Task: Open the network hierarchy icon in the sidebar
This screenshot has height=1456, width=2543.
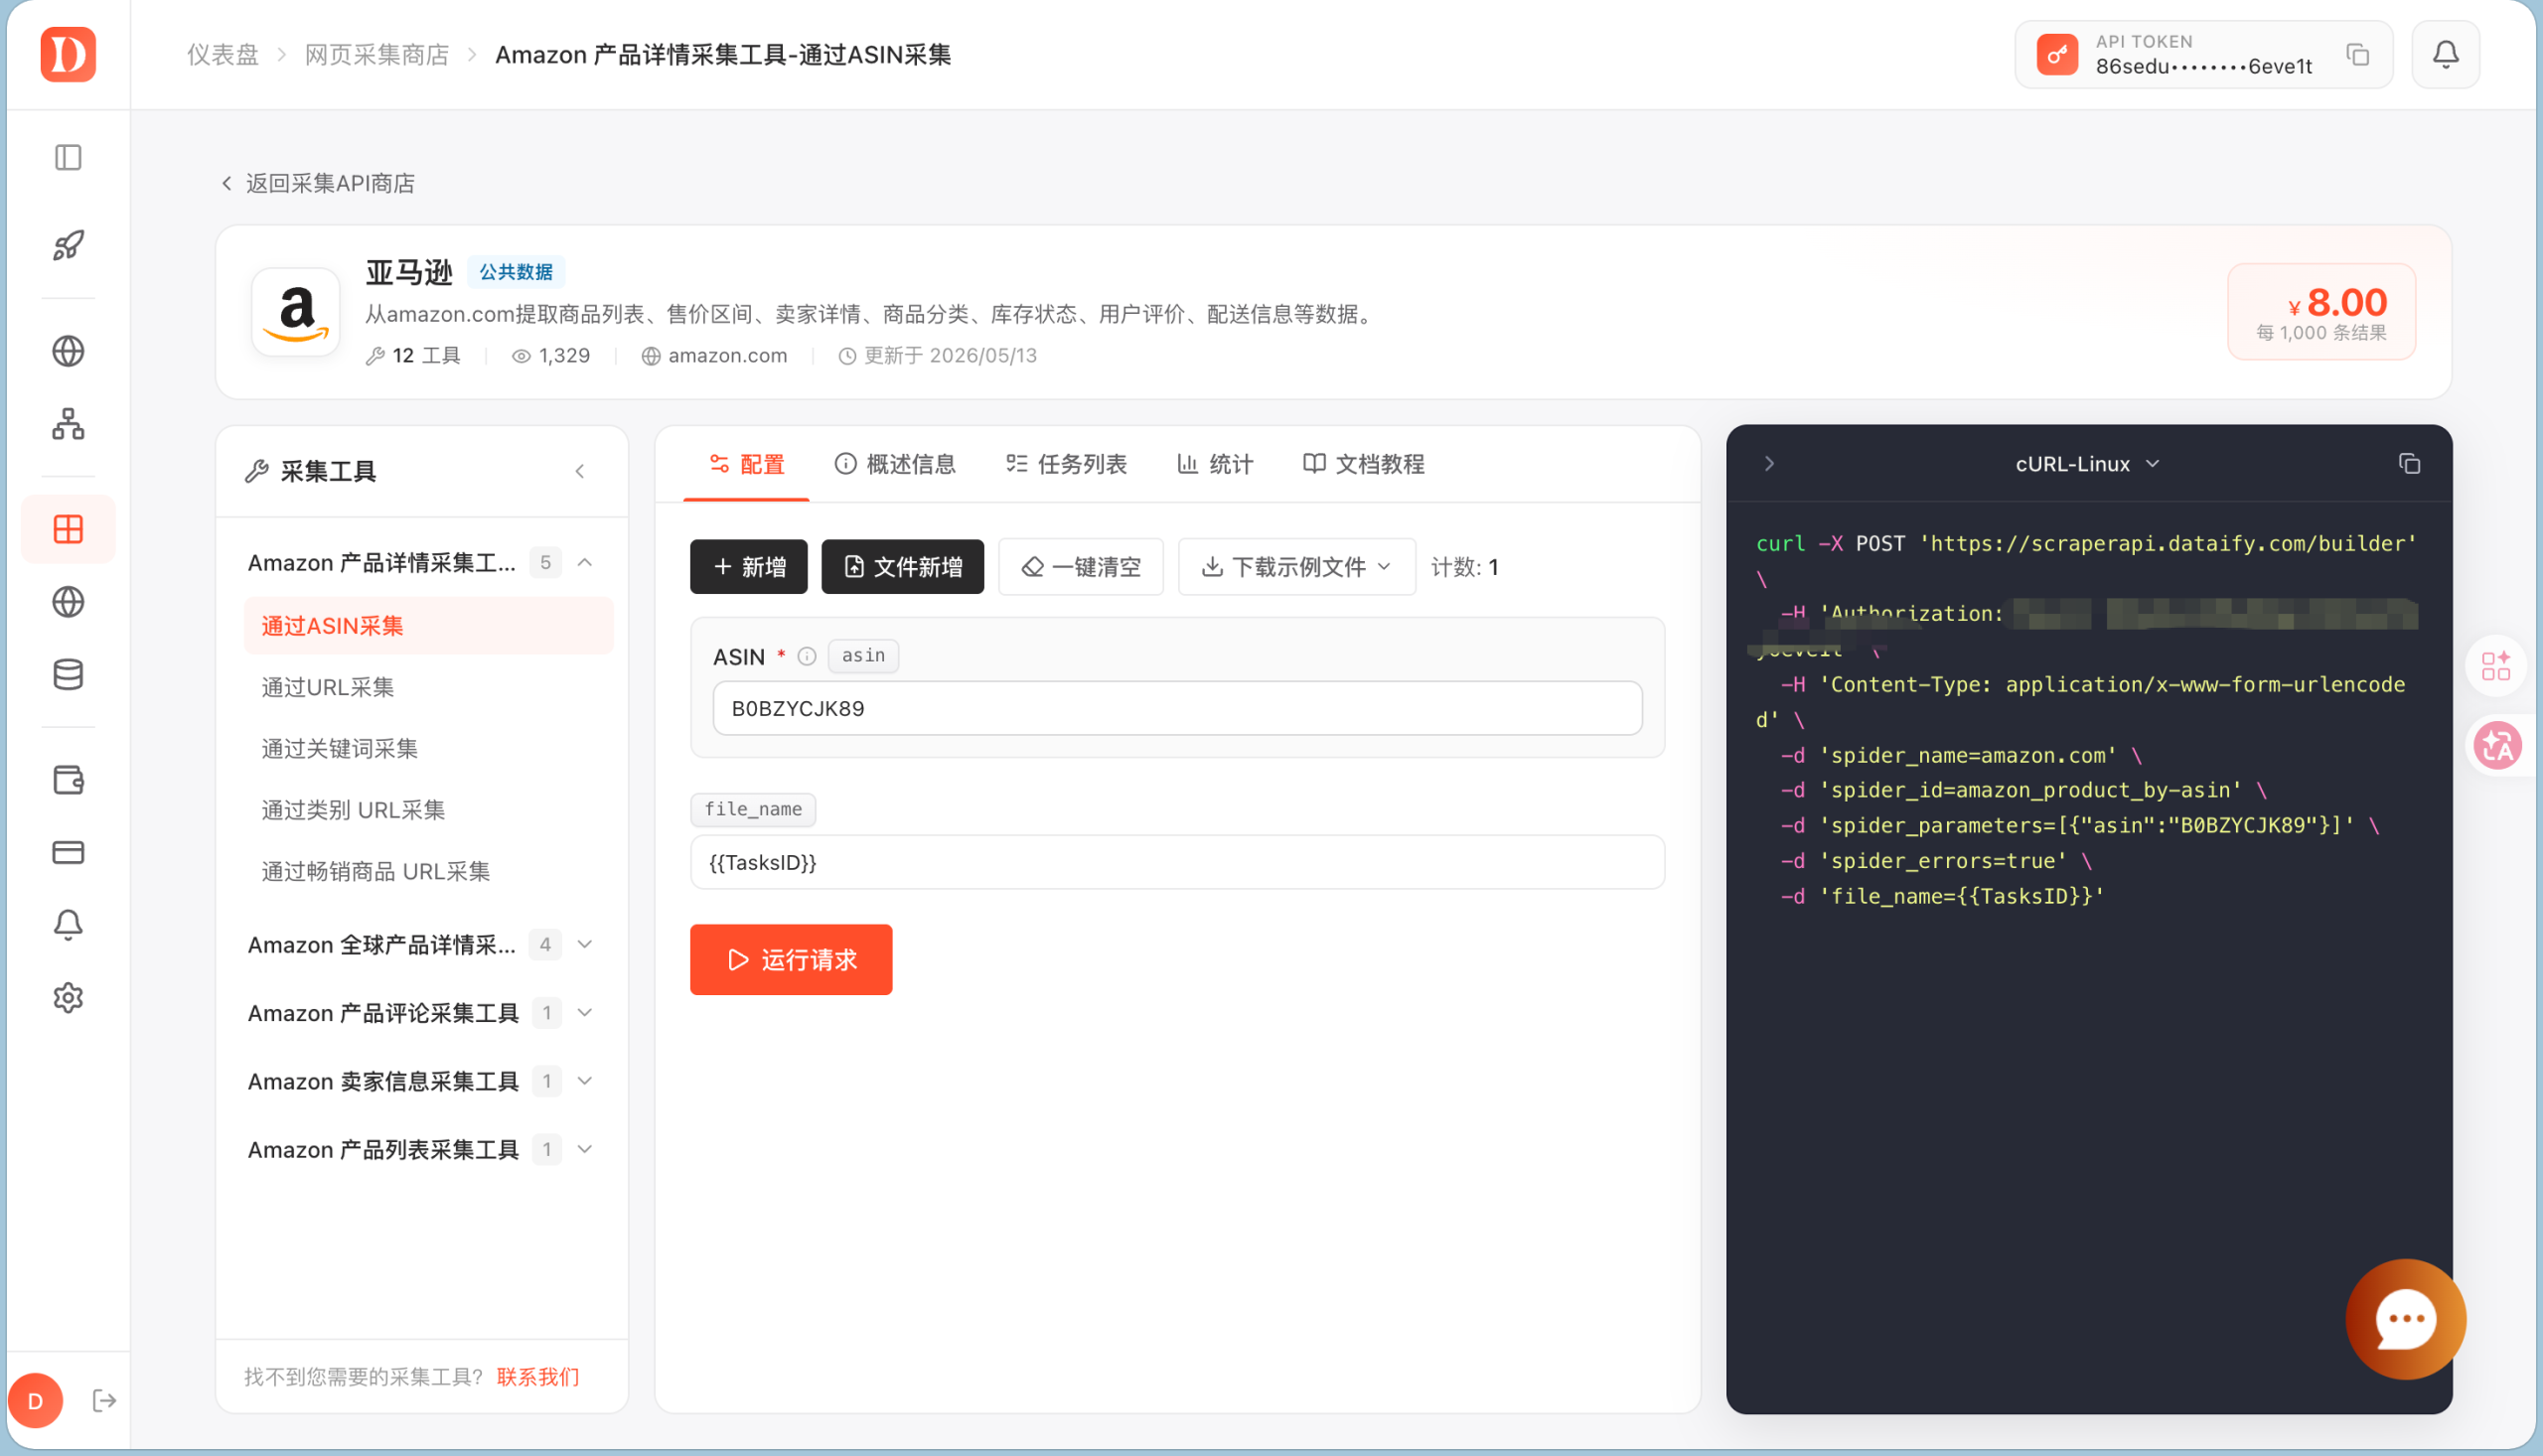Action: (x=68, y=424)
